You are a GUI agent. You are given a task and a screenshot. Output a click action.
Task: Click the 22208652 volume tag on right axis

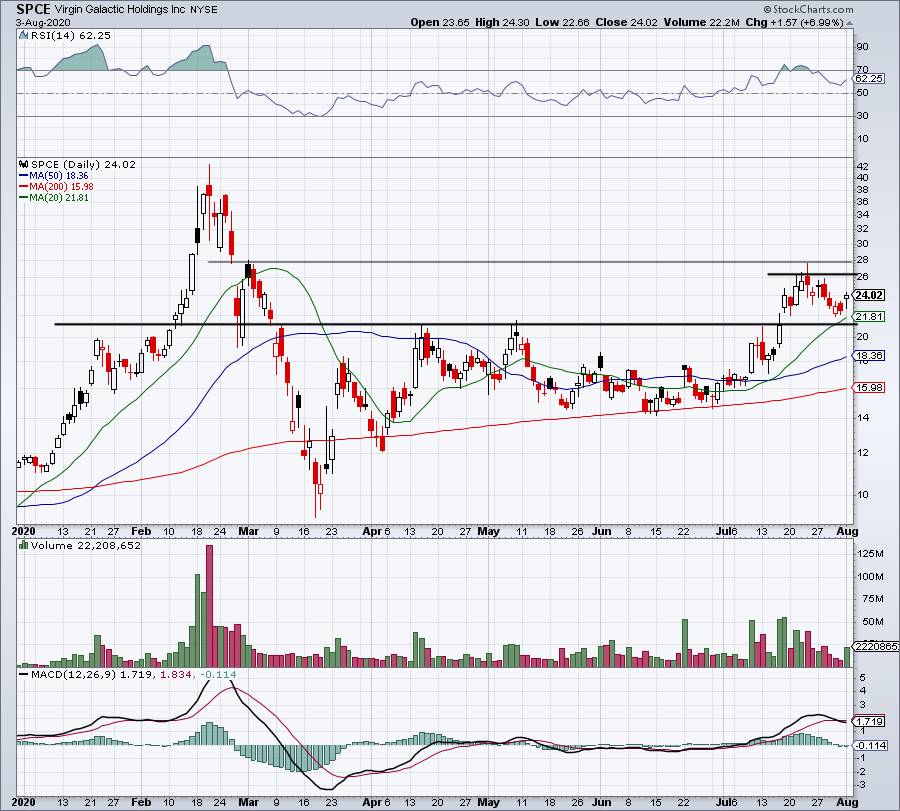(876, 646)
